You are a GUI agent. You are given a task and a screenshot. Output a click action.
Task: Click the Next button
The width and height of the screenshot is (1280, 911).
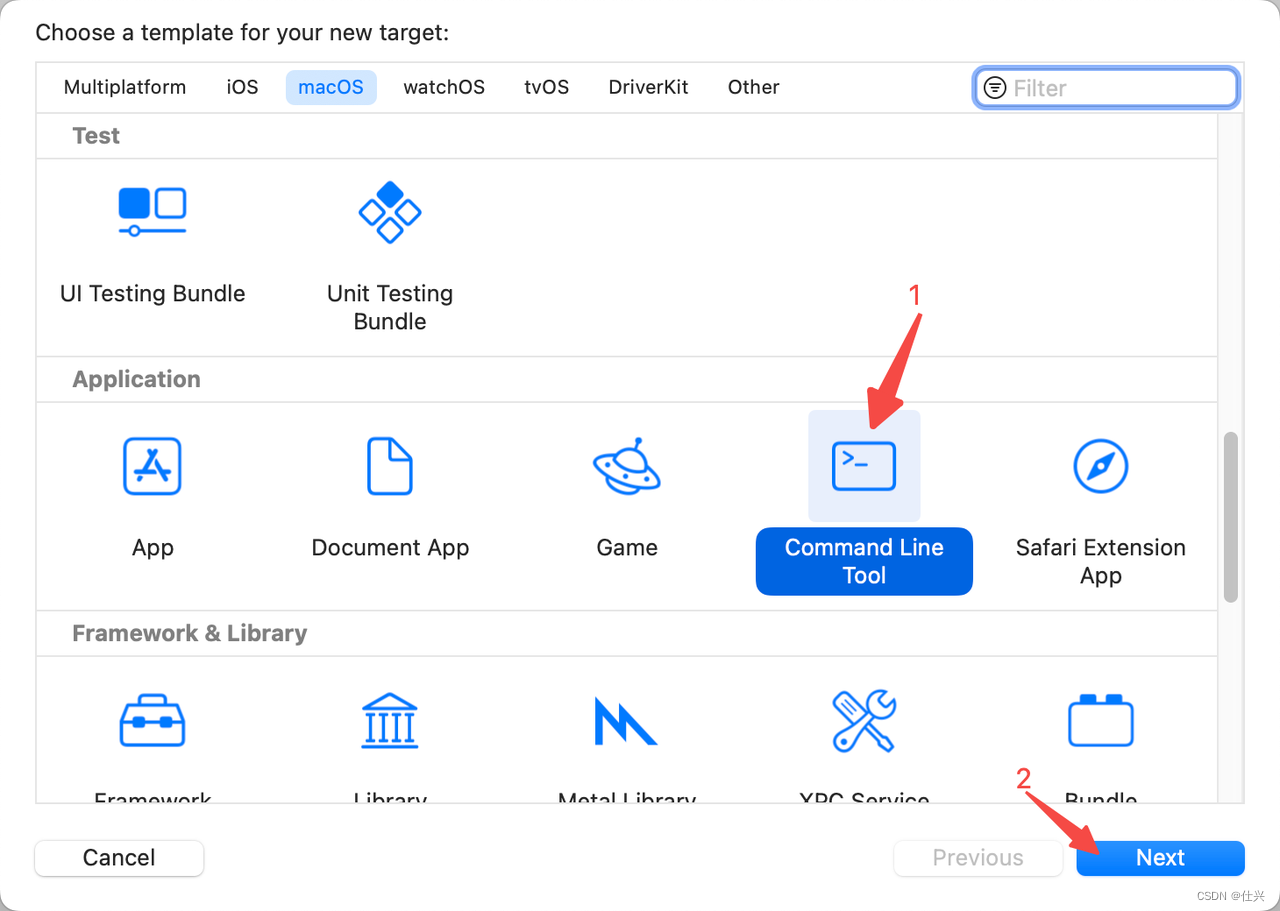pyautogui.click(x=1160, y=858)
